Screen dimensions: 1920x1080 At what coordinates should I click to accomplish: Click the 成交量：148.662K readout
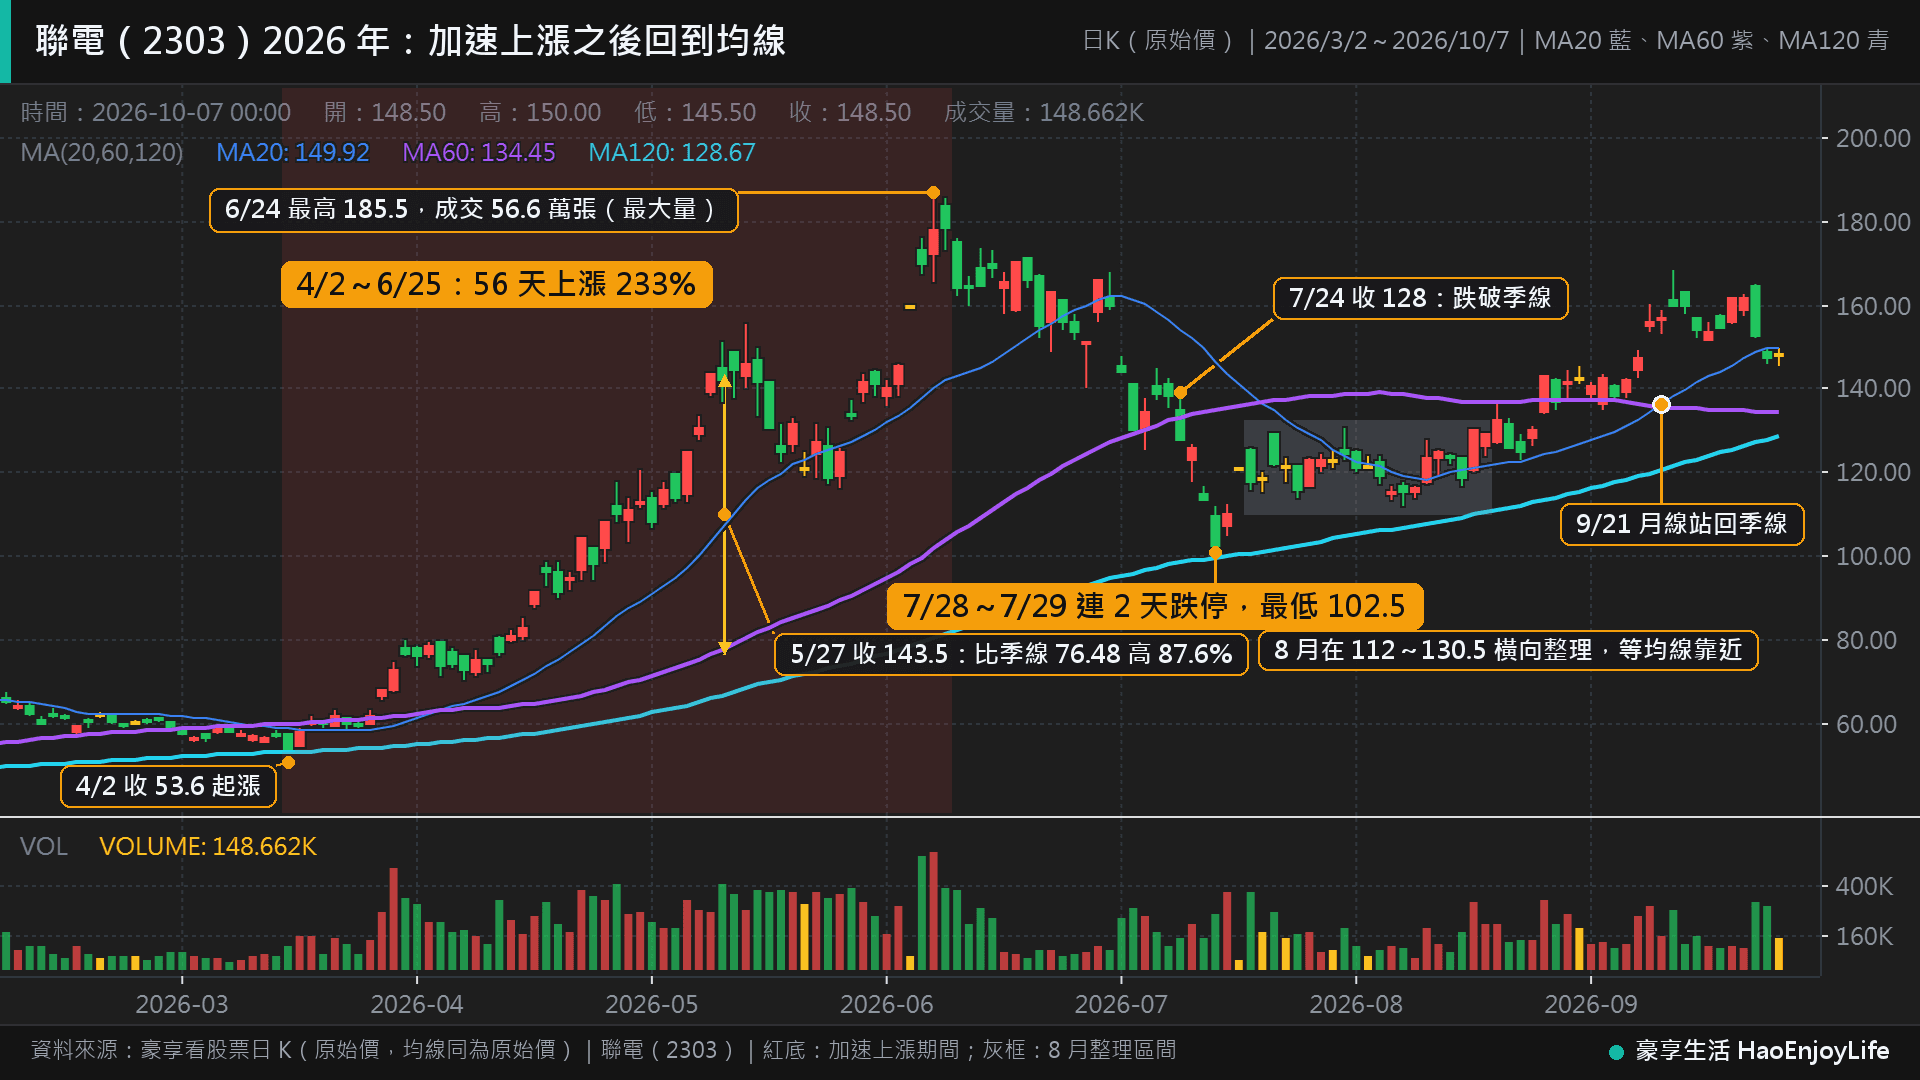(x=1044, y=112)
